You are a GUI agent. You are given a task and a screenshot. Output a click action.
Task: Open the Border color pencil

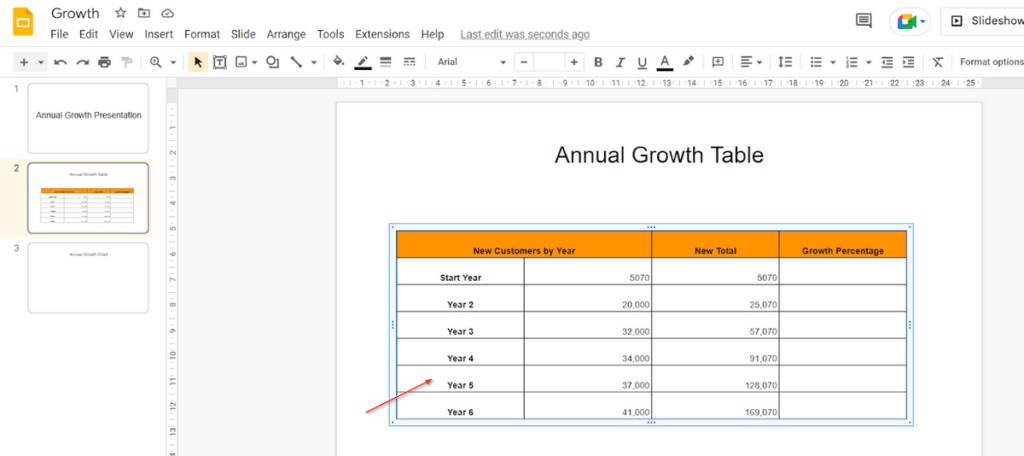click(x=363, y=62)
